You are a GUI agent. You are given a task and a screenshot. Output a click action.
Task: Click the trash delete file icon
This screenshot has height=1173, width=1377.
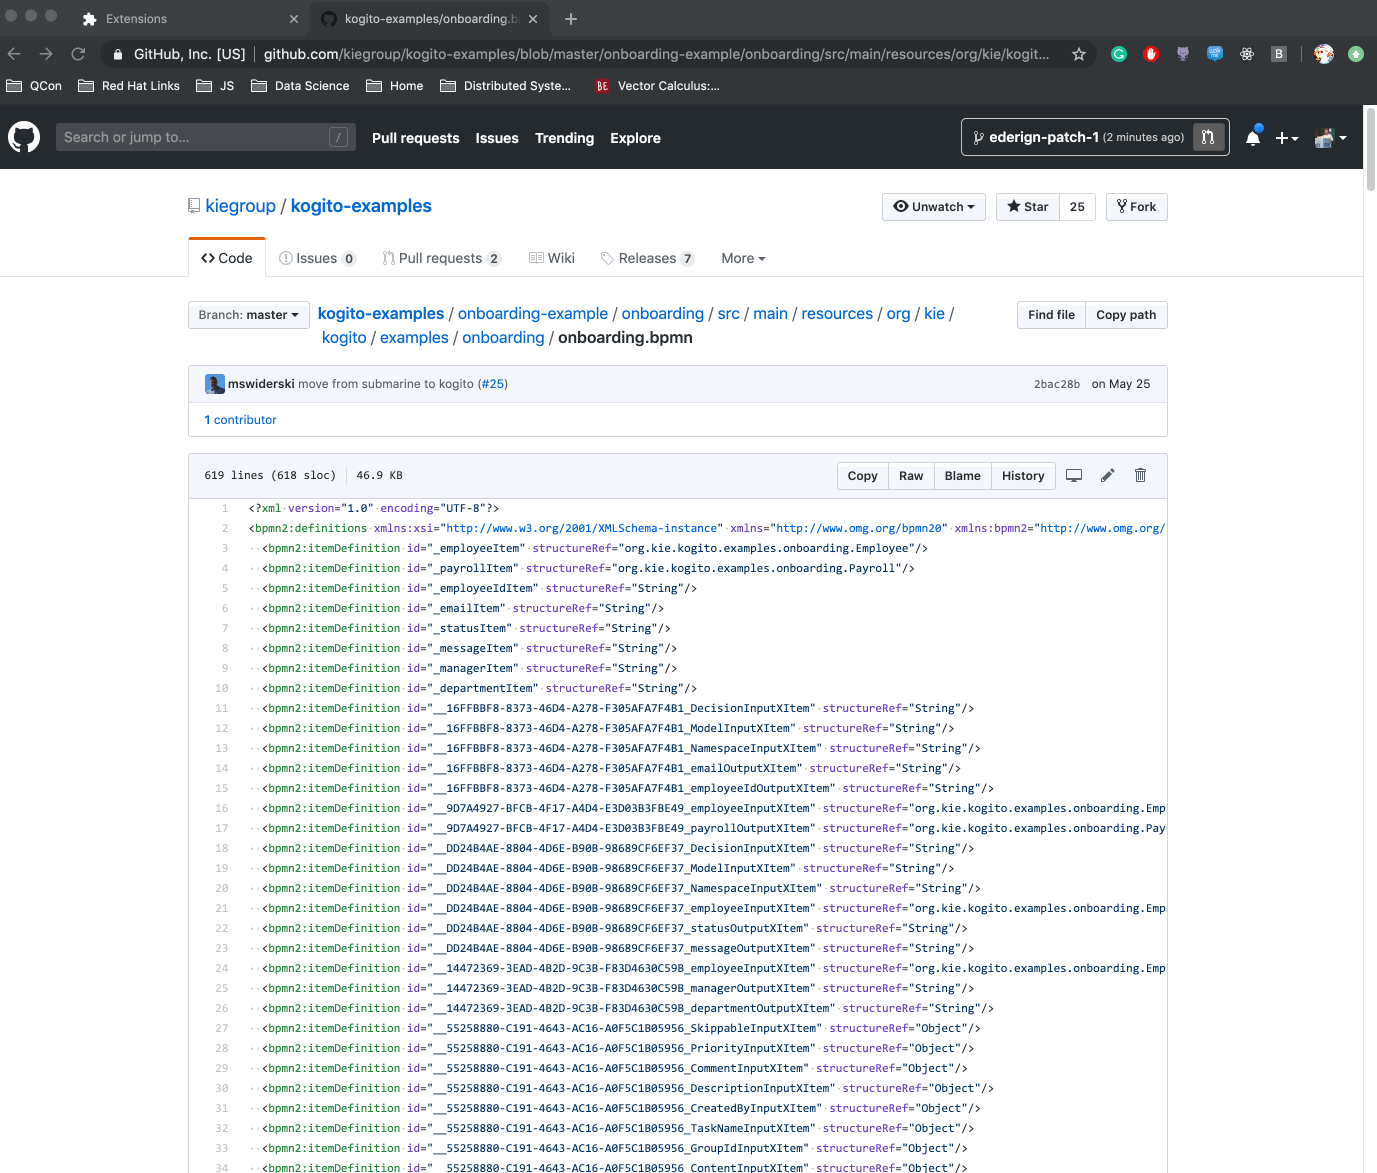pyautogui.click(x=1140, y=476)
